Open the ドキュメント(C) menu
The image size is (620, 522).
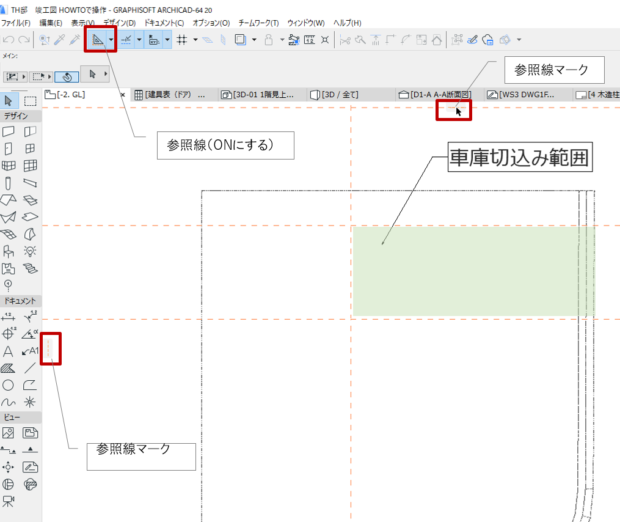pyautogui.click(x=164, y=23)
